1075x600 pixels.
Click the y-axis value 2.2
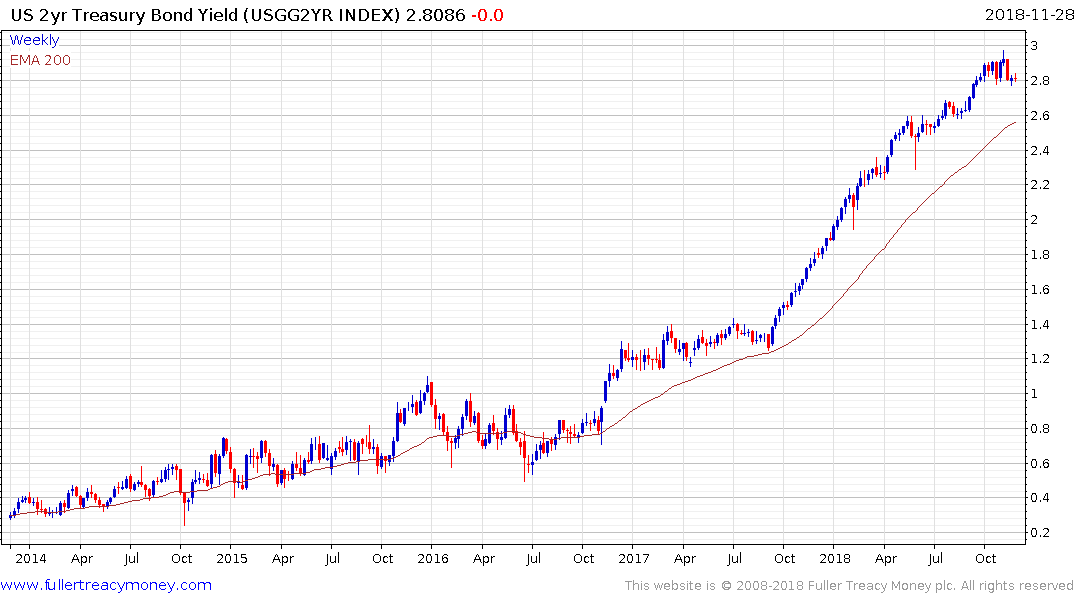(1039, 185)
